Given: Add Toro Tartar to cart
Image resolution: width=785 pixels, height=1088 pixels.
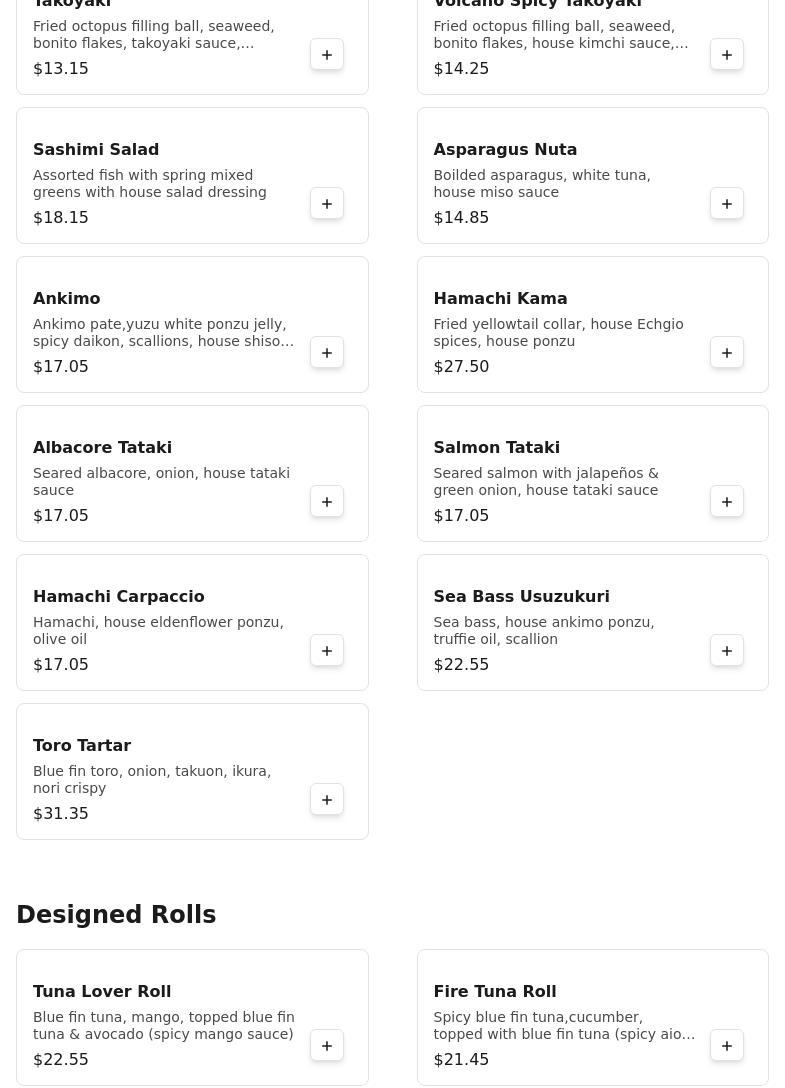Looking at the screenshot, I should (x=327, y=800).
